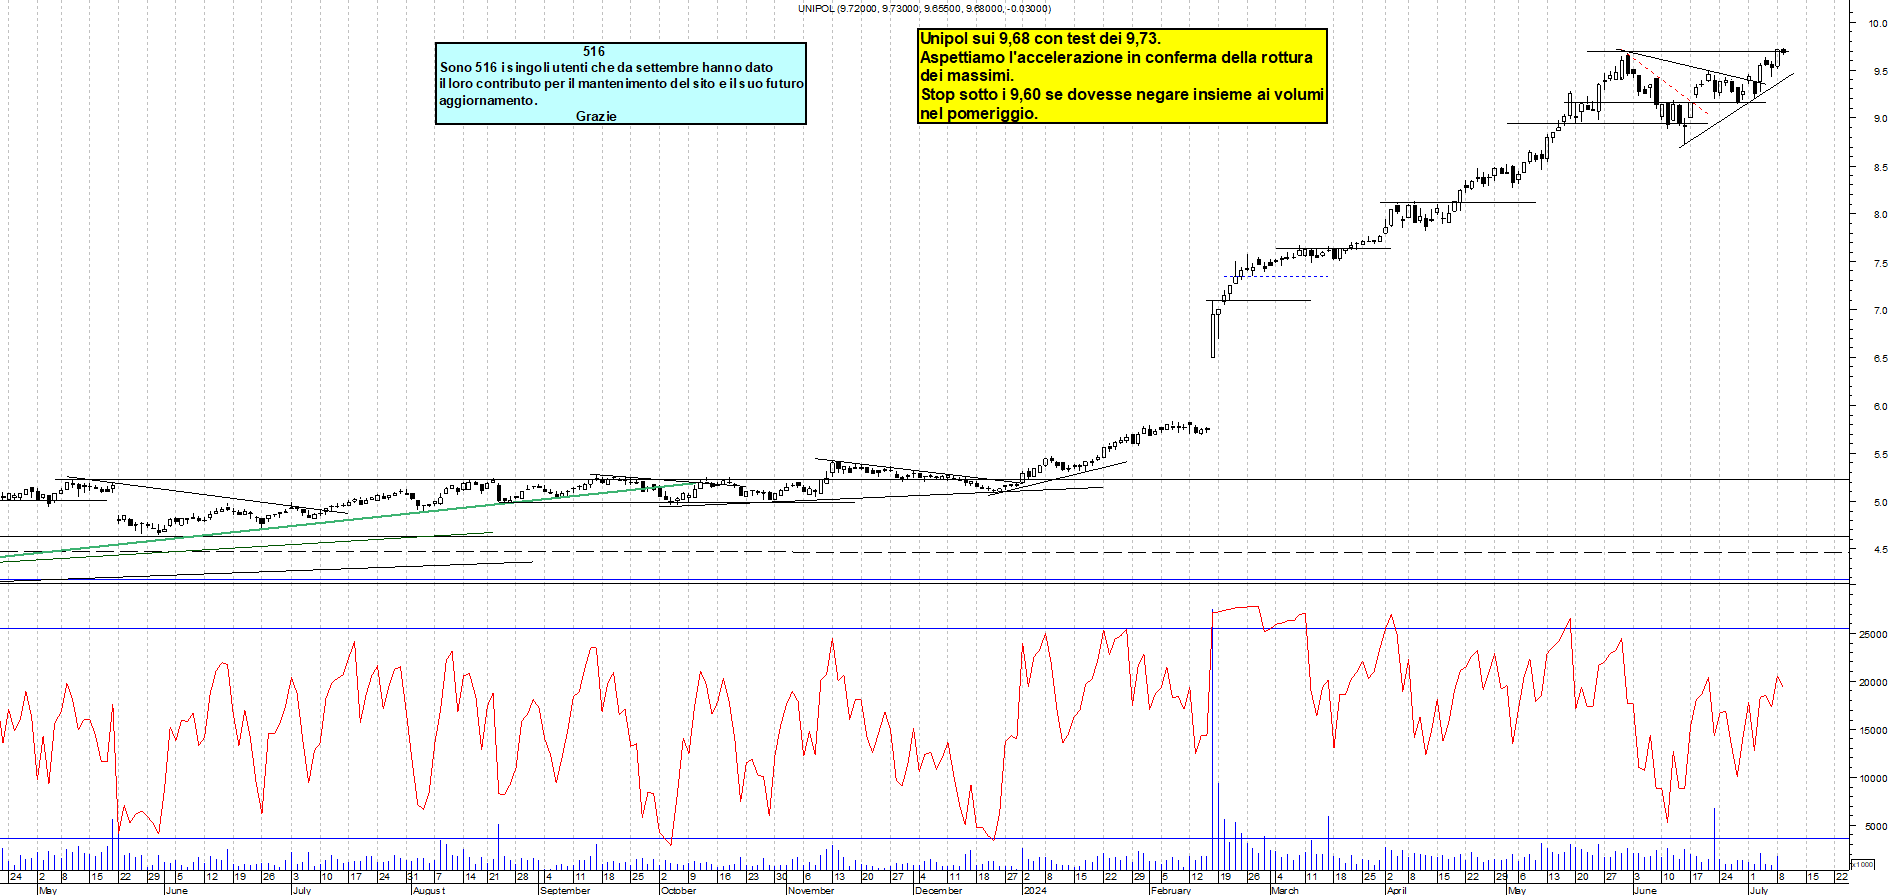Click the August month label on time axis

click(x=429, y=890)
